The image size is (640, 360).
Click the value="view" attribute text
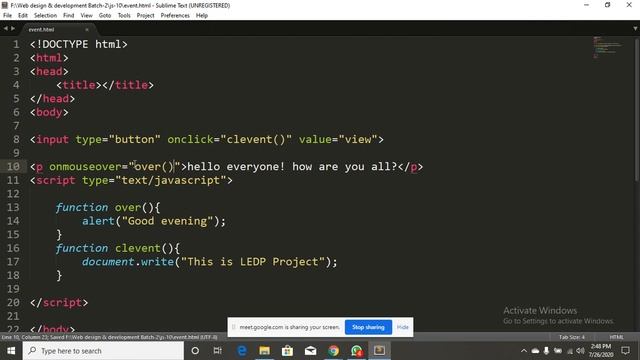pos(338,140)
